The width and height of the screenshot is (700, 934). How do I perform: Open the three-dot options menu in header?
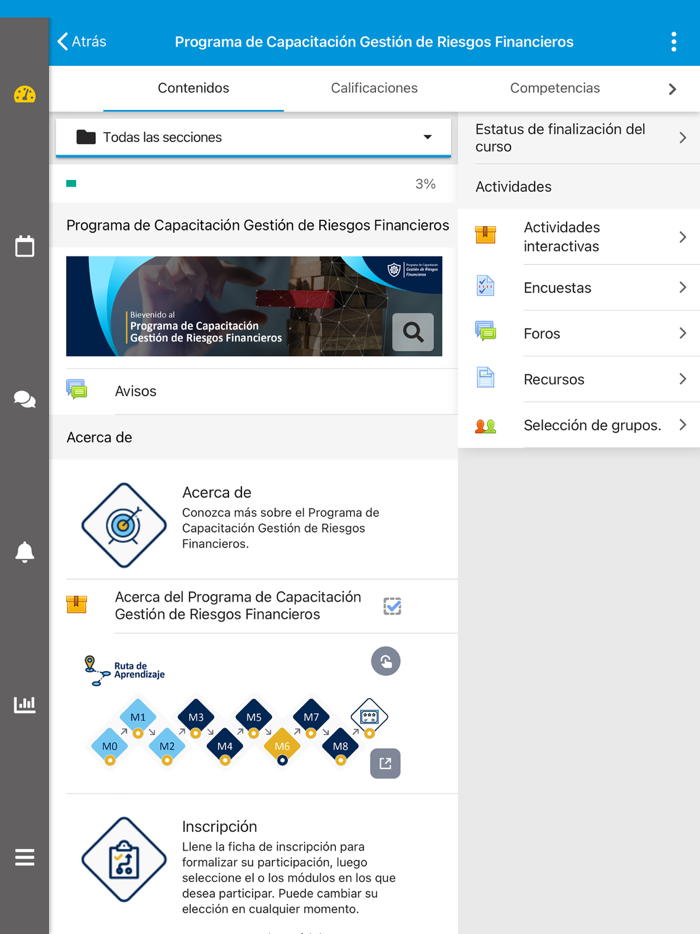click(674, 42)
